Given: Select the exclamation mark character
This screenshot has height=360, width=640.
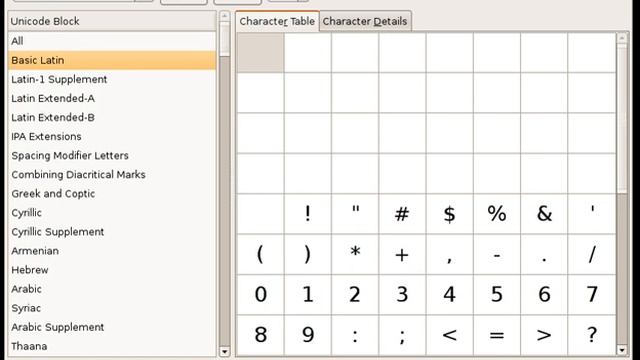Looking at the screenshot, I should (x=308, y=214).
